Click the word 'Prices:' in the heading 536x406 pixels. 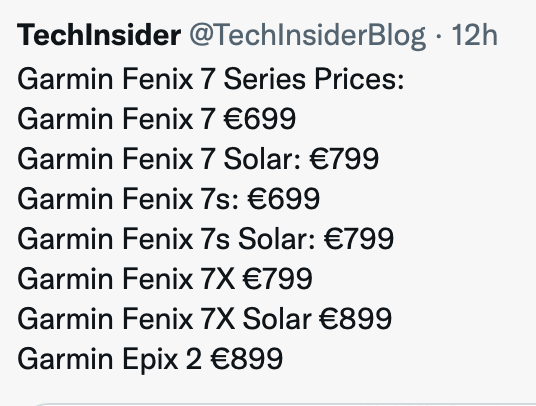coord(359,79)
